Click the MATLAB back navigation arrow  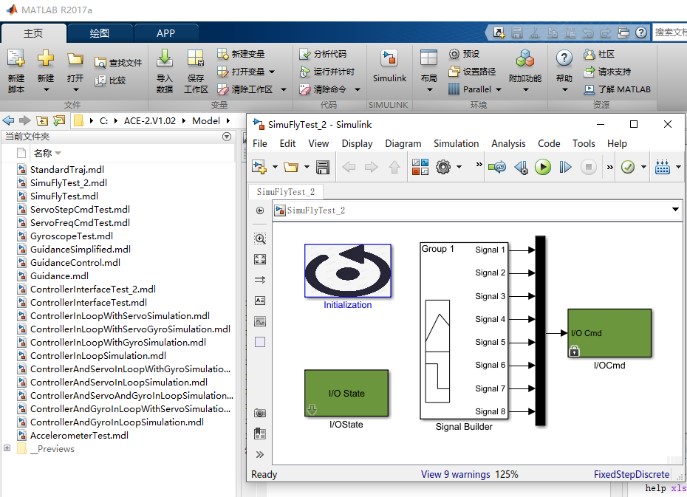pyautogui.click(x=8, y=120)
